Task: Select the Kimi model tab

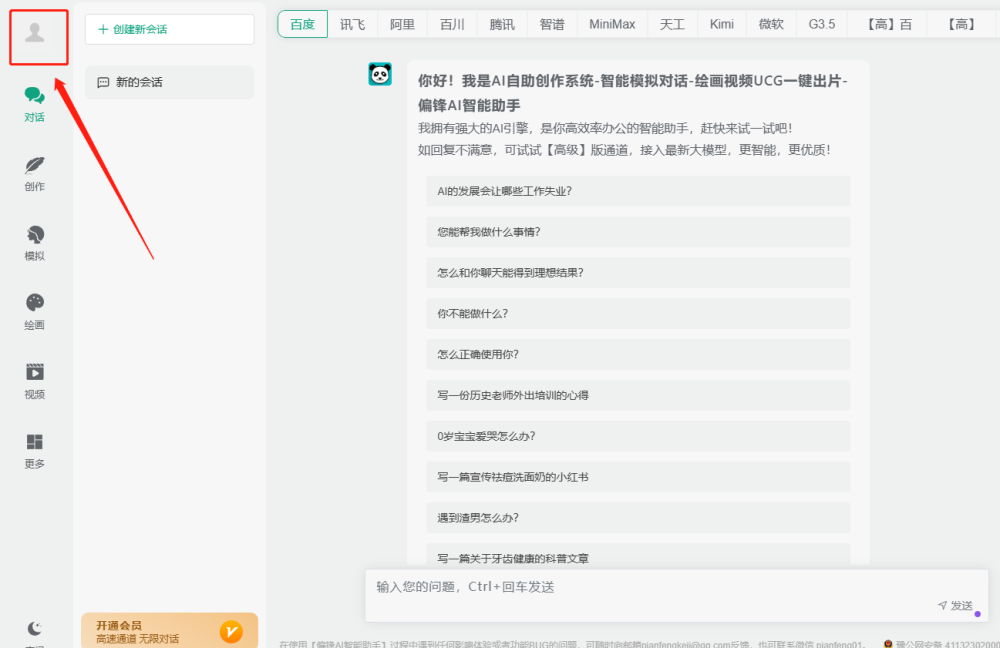Action: [722, 24]
